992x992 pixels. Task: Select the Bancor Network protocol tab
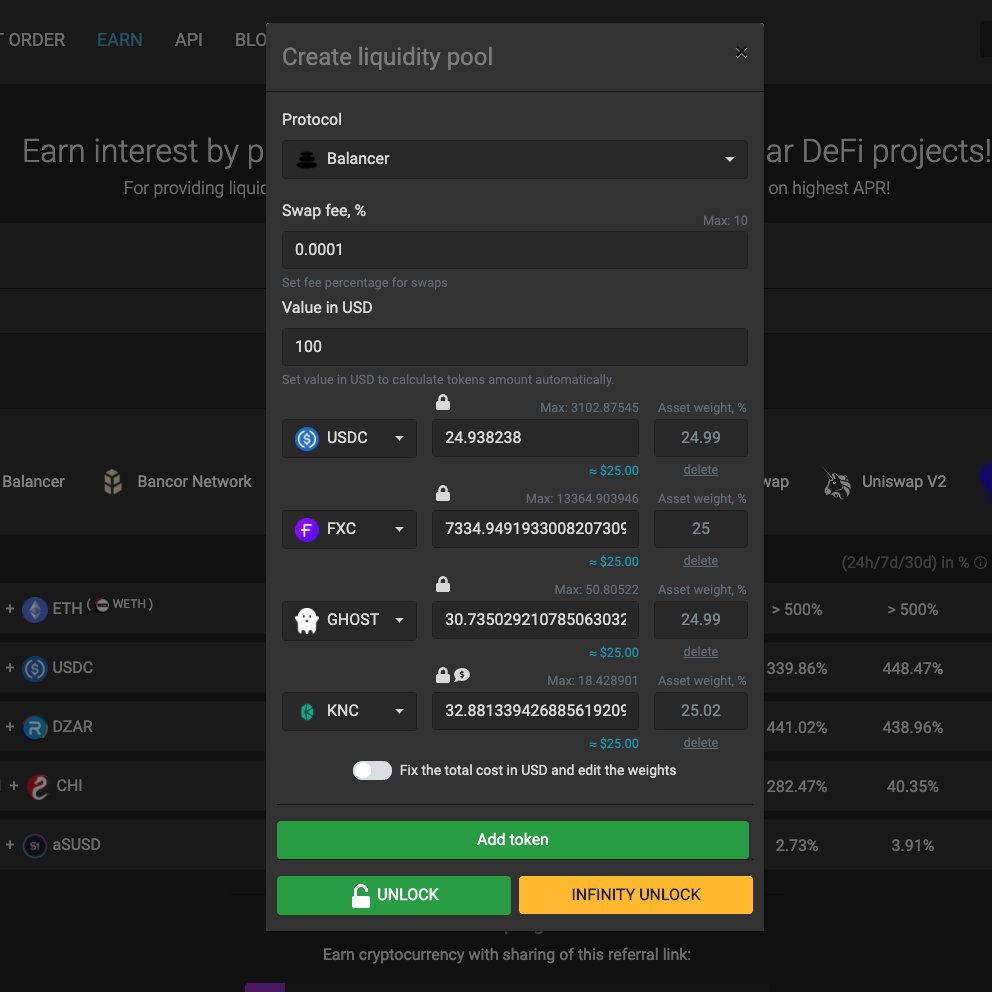(x=178, y=482)
